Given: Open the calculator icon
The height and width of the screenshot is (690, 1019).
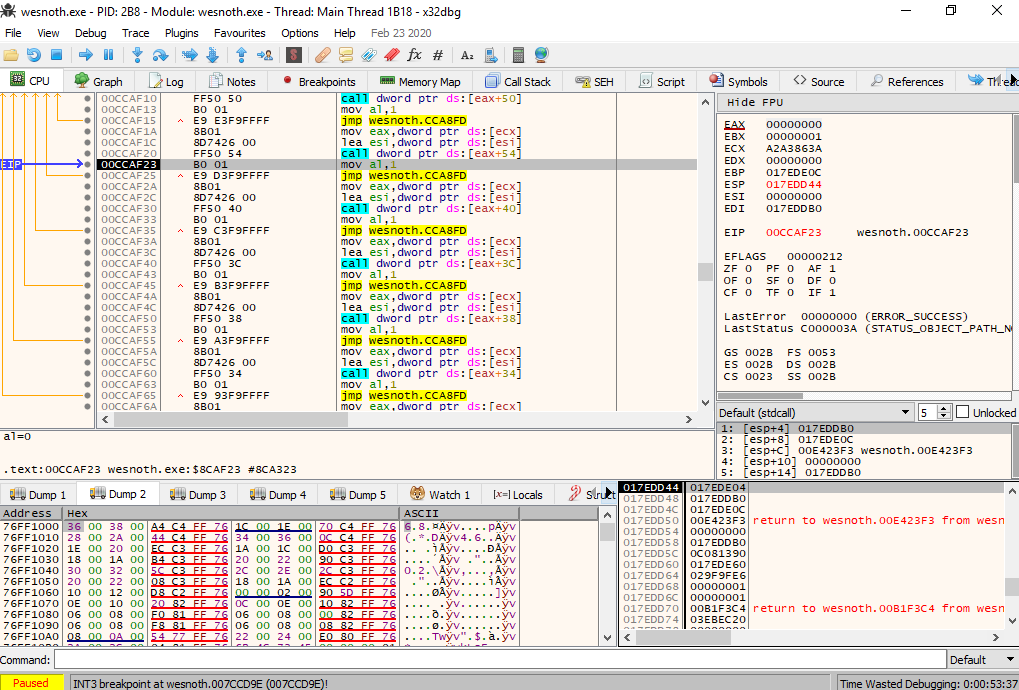Looking at the screenshot, I should pos(518,55).
